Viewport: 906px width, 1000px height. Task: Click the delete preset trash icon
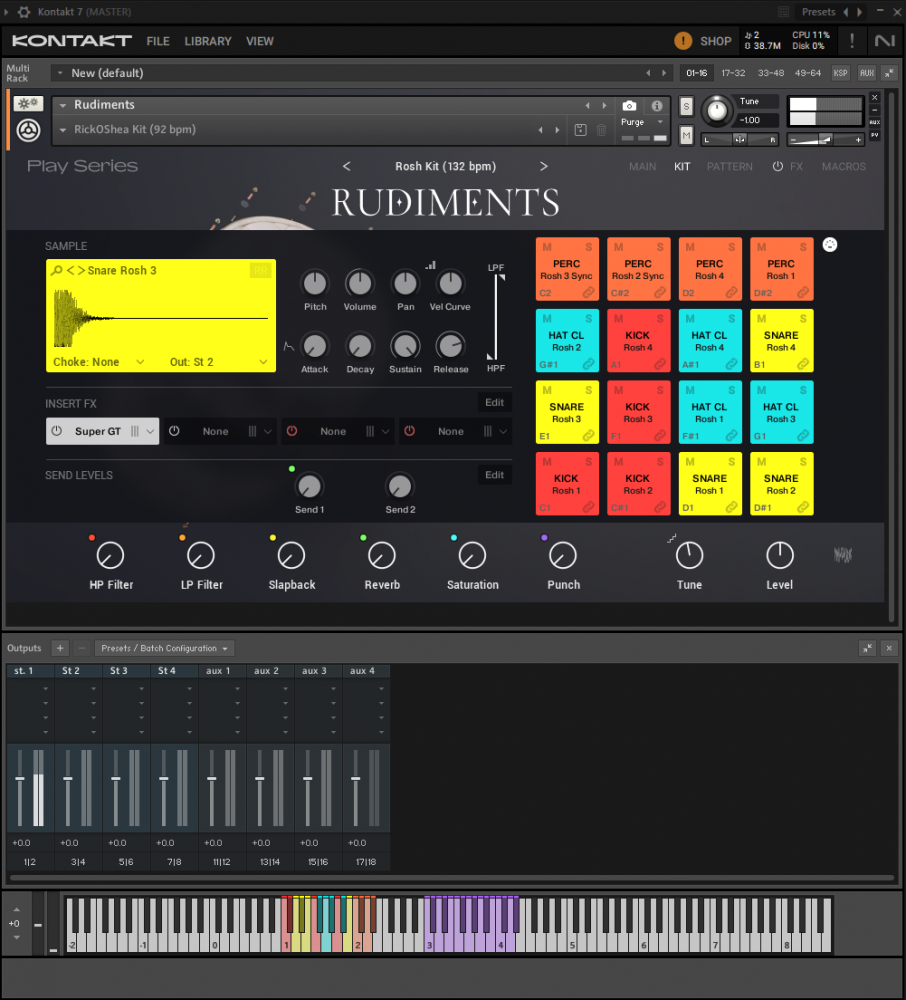(601, 130)
